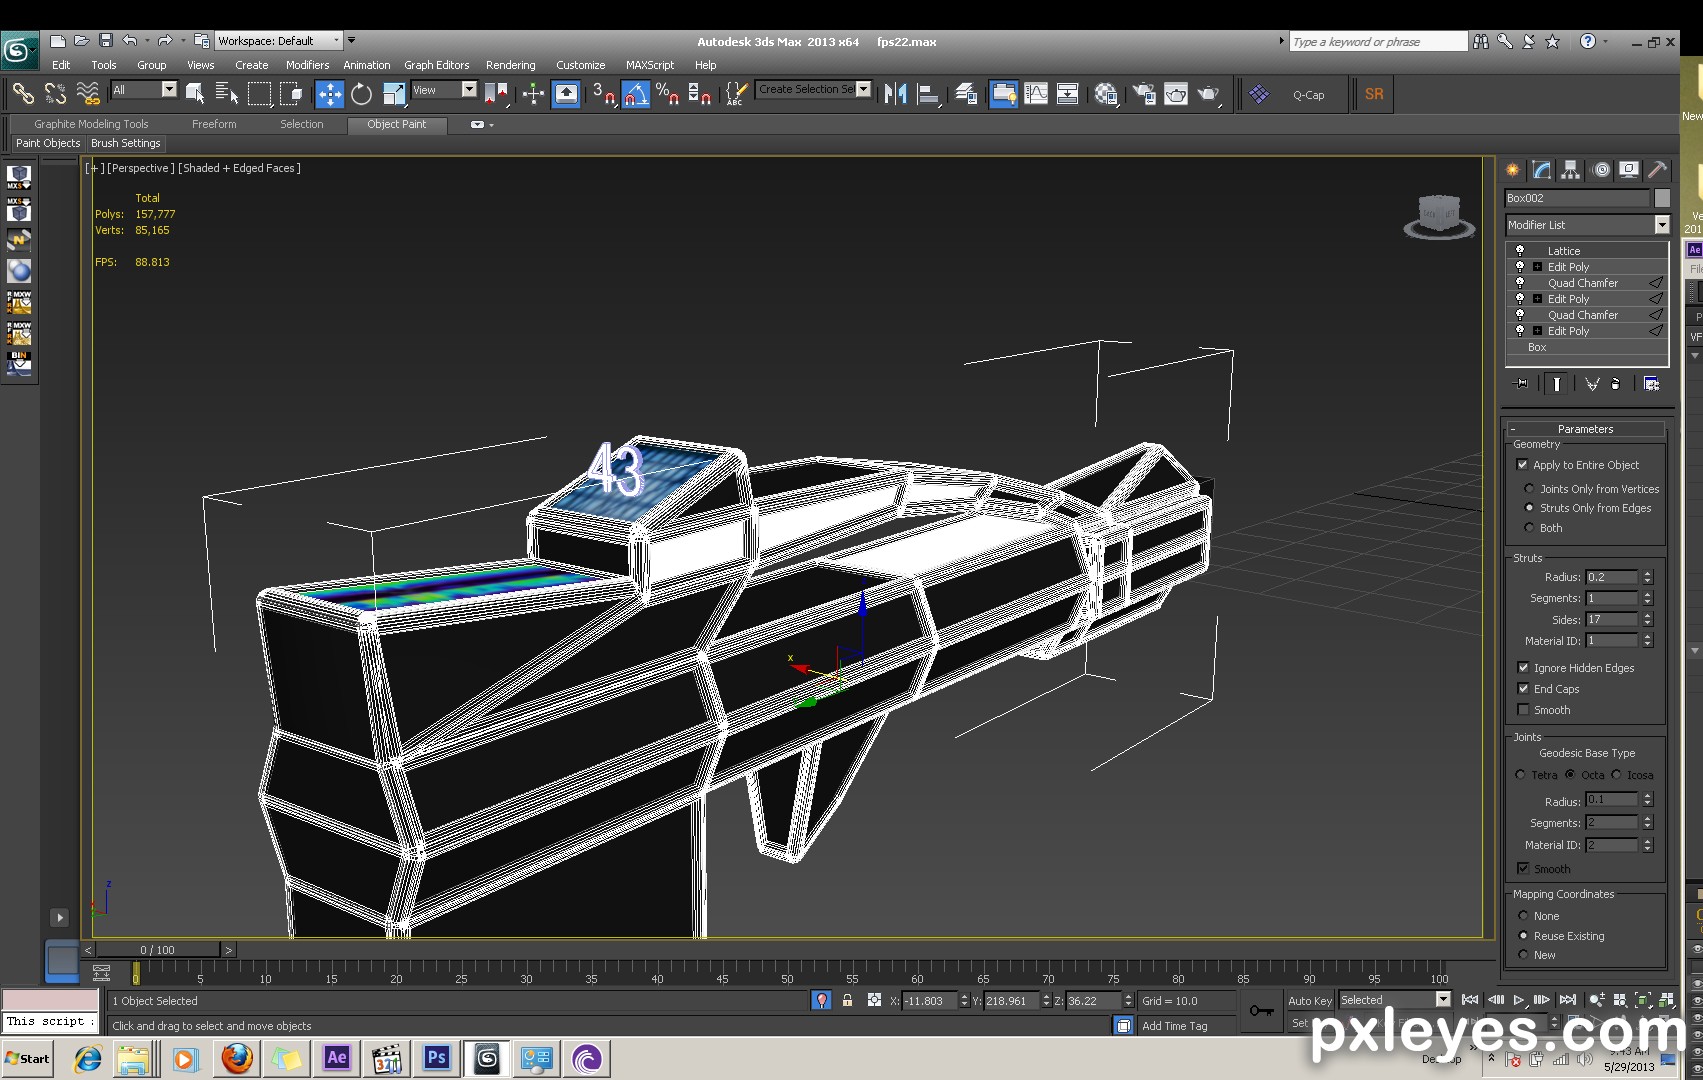Screen dimensions: 1703x1080
Task: Click the time slider at 0 / 100
Action: (157, 950)
